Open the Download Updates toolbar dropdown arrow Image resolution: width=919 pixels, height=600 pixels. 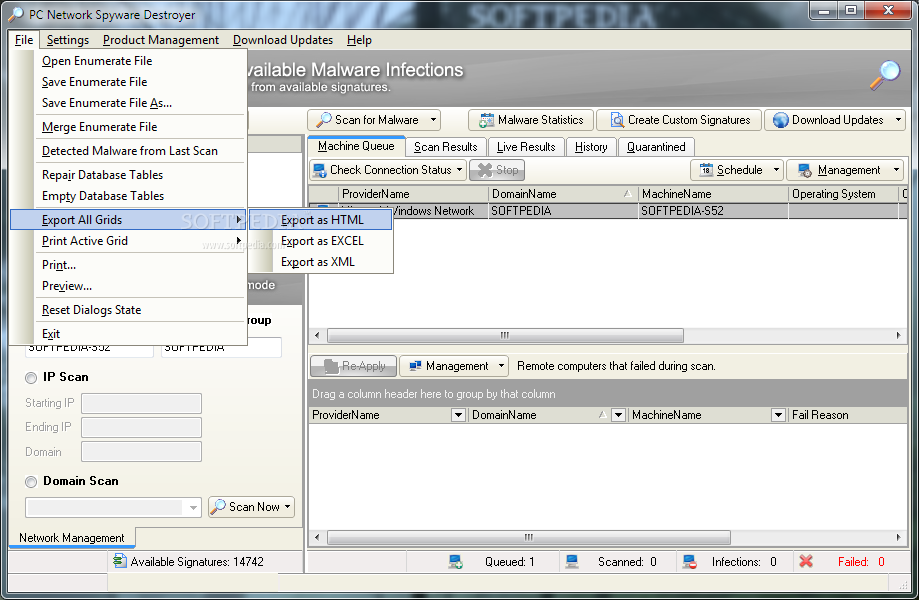[x=898, y=120]
